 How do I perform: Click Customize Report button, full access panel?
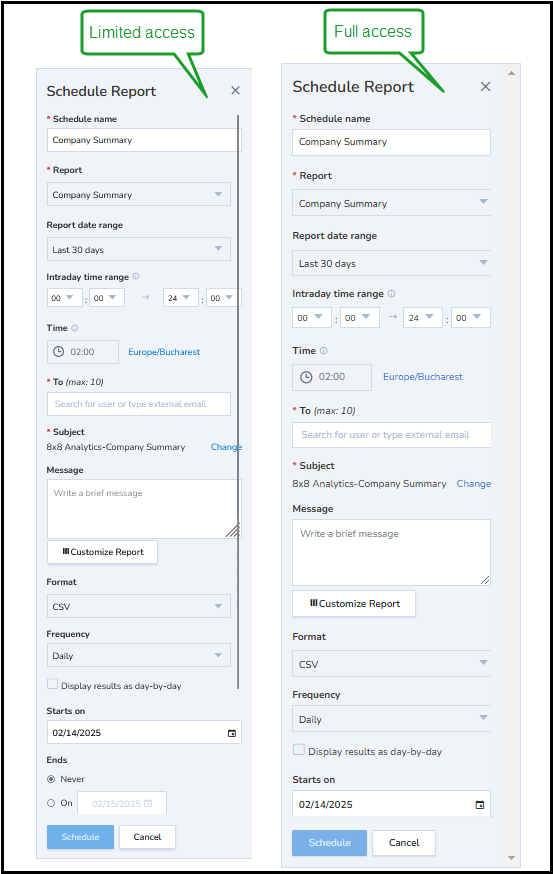(354, 604)
